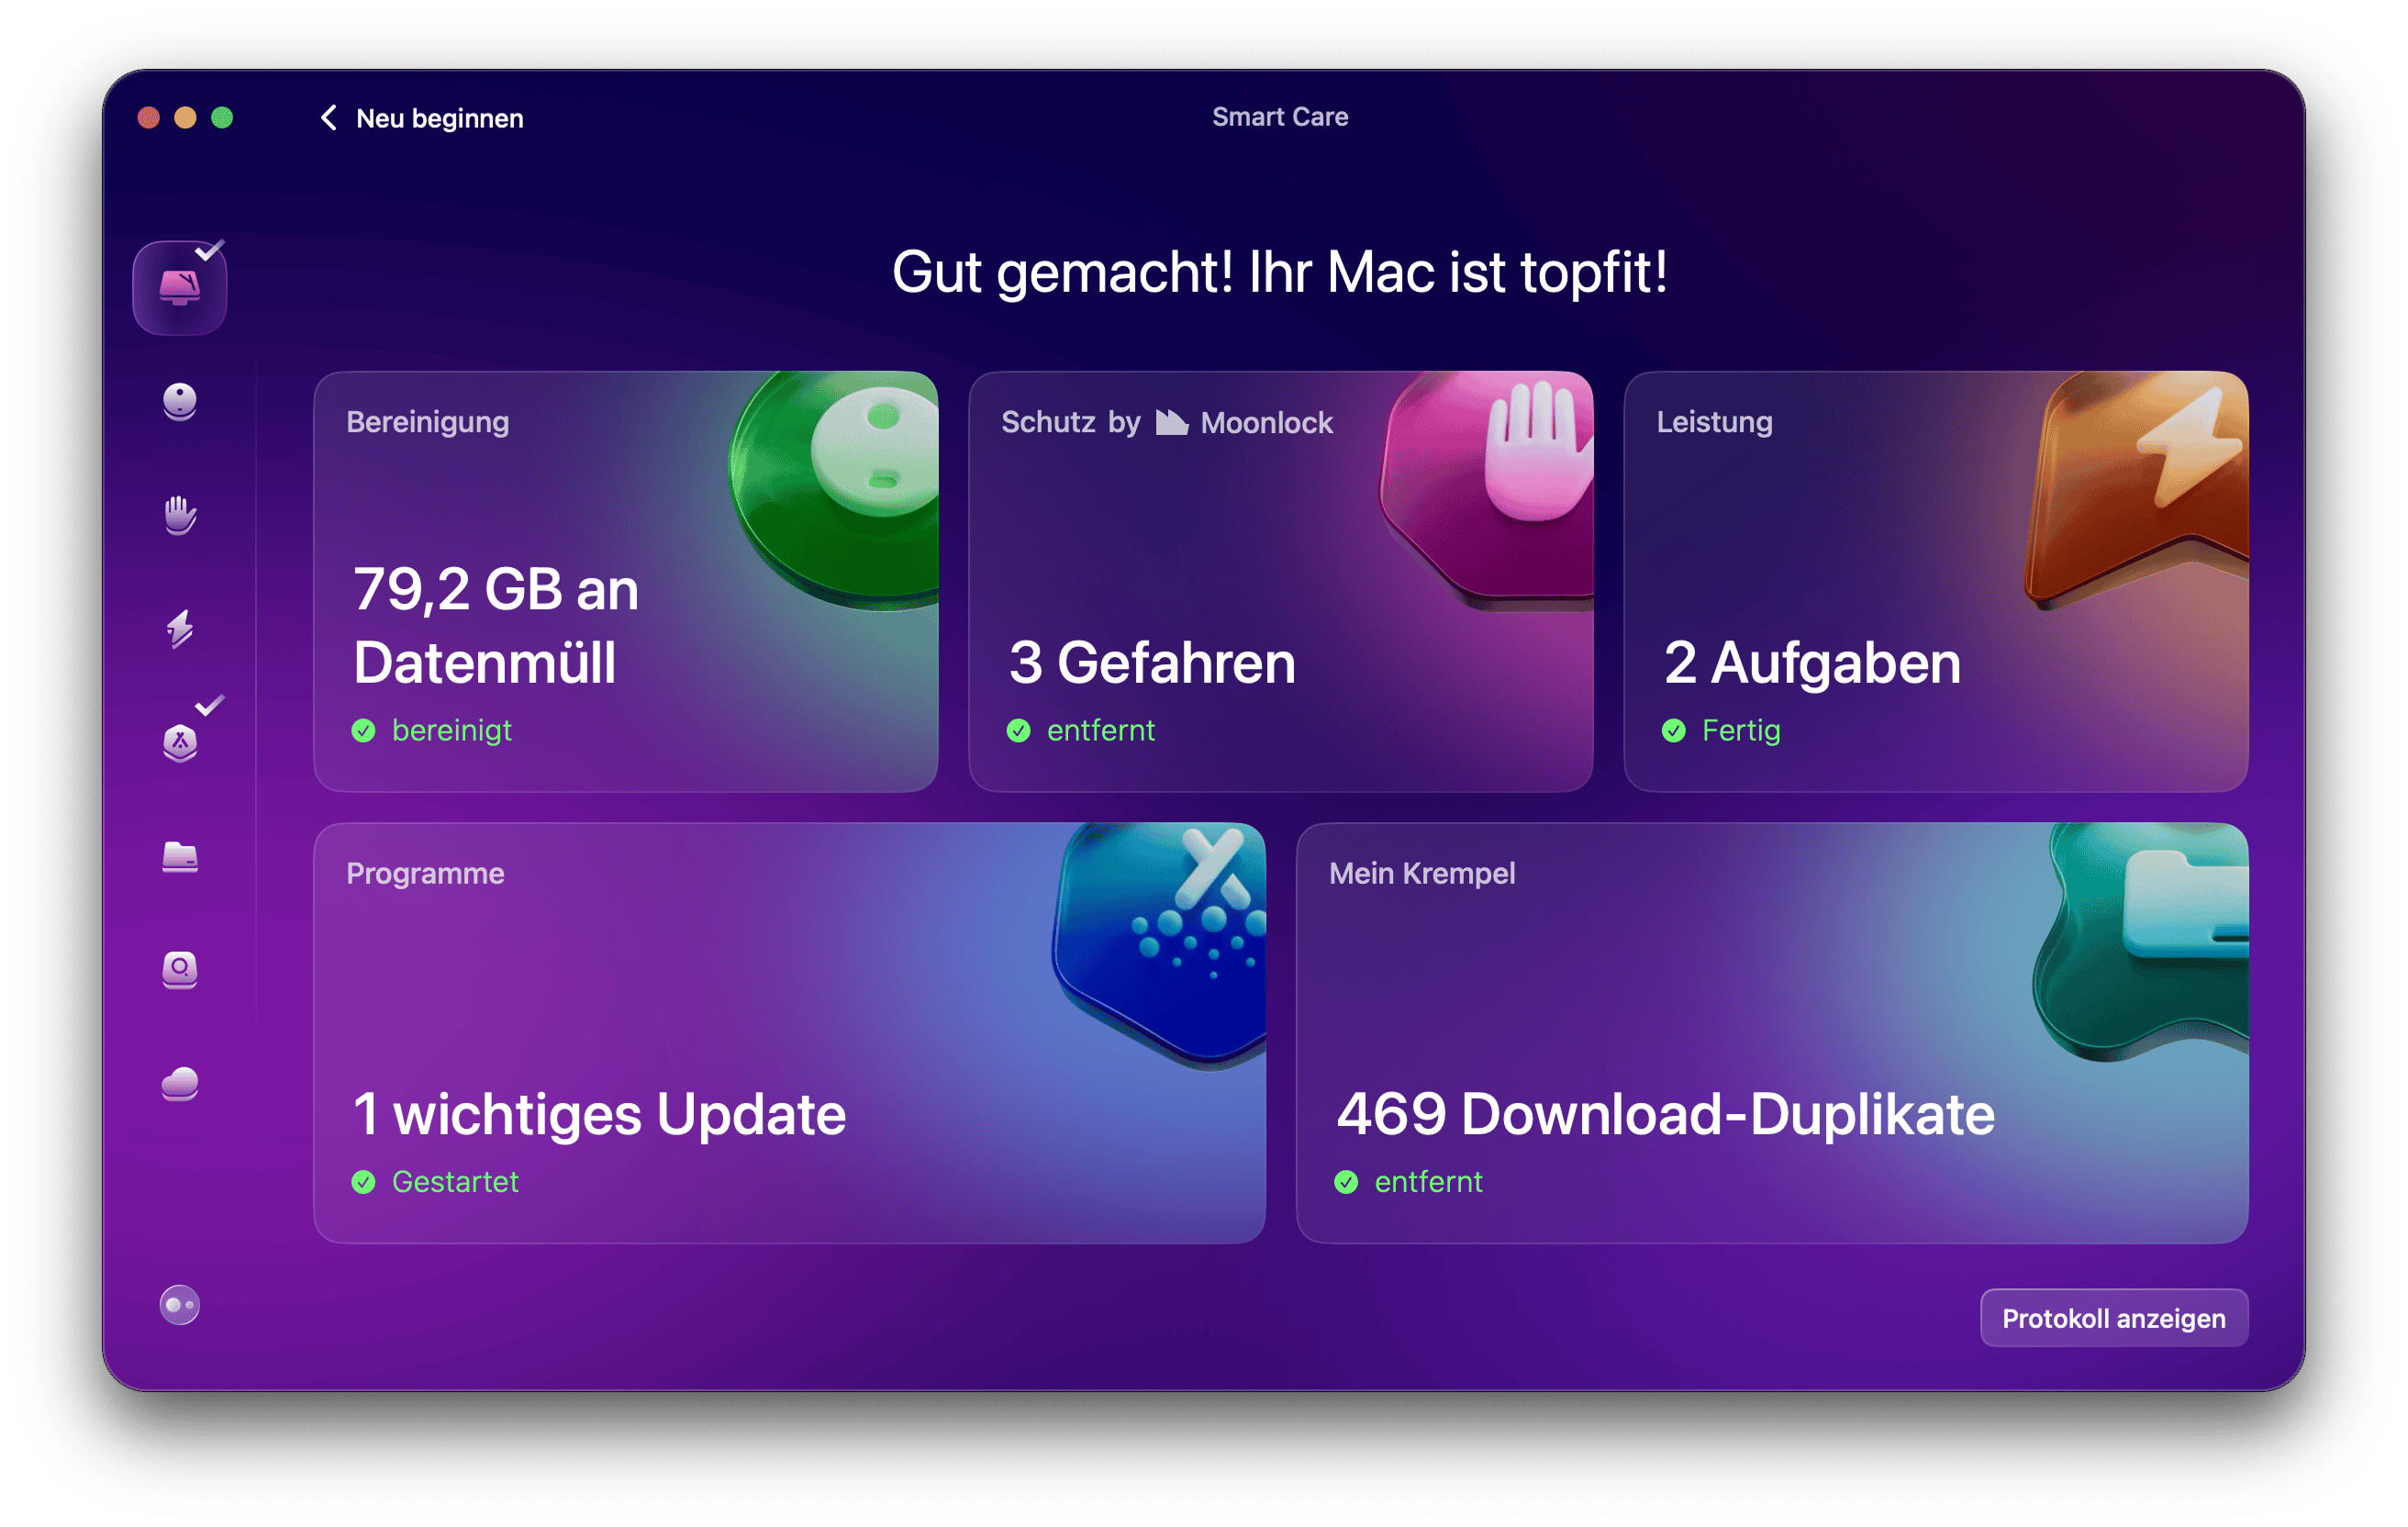Click the green check next to bereinigt
This screenshot has height=1527, width=2408.
(x=364, y=731)
